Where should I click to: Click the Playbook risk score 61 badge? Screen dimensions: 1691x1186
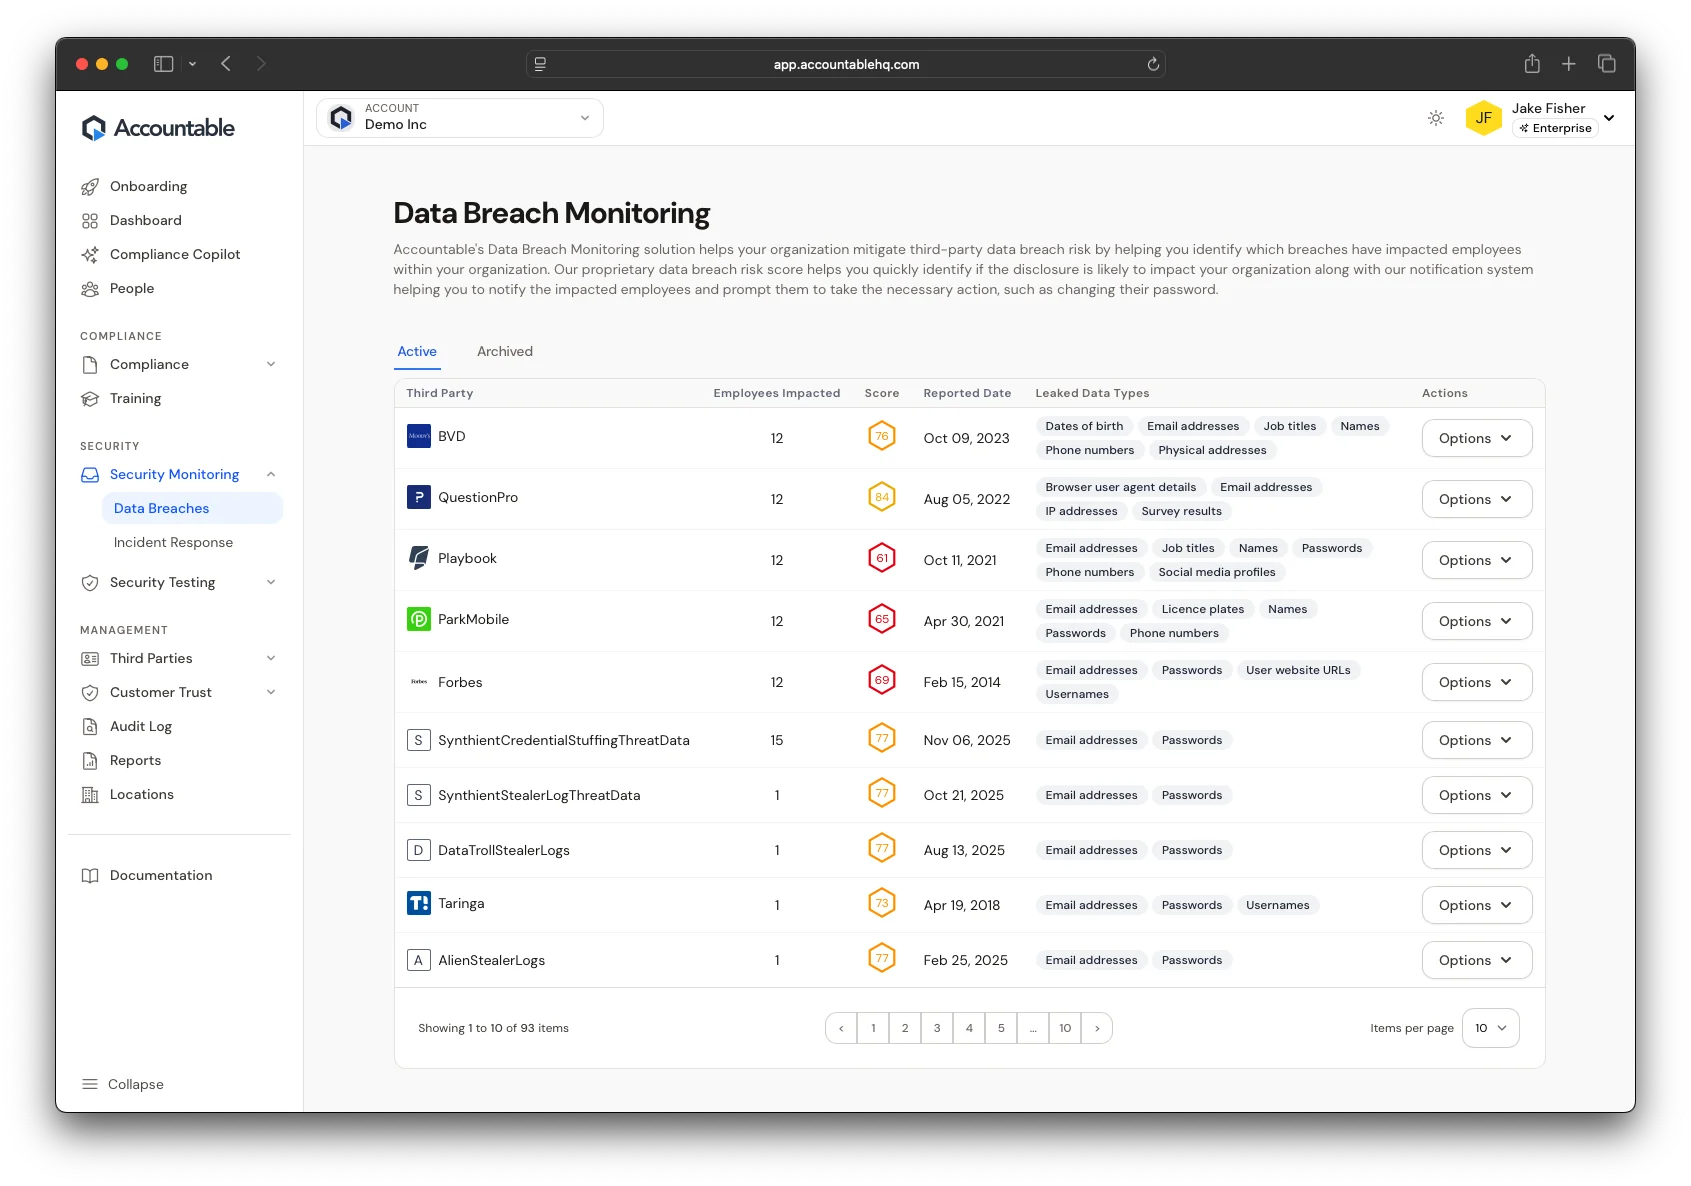[x=882, y=559]
